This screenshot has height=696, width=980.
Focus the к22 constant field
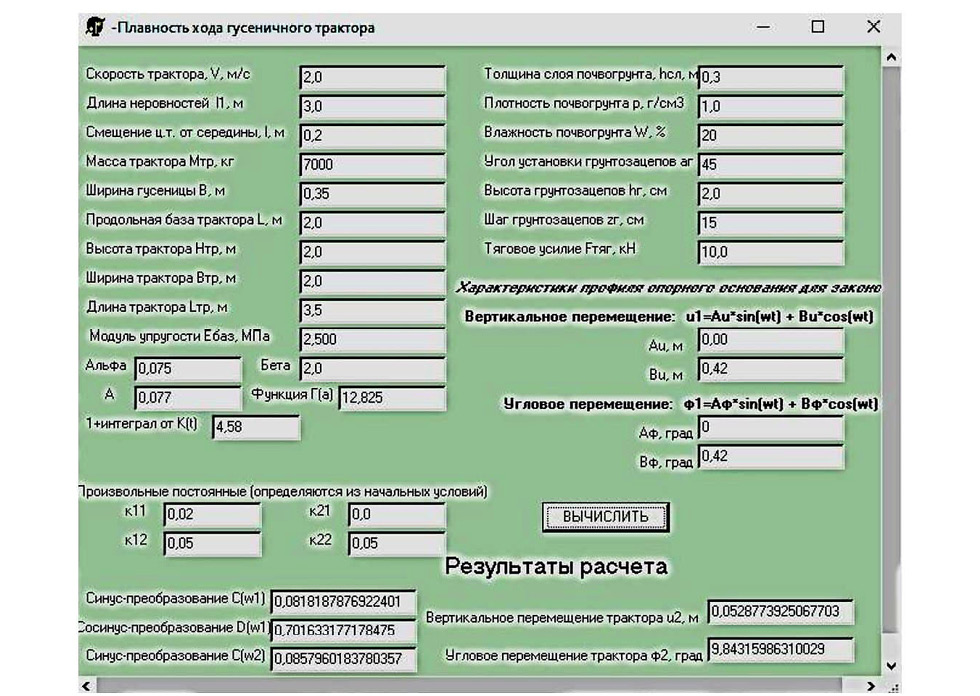pyautogui.click(x=396, y=544)
